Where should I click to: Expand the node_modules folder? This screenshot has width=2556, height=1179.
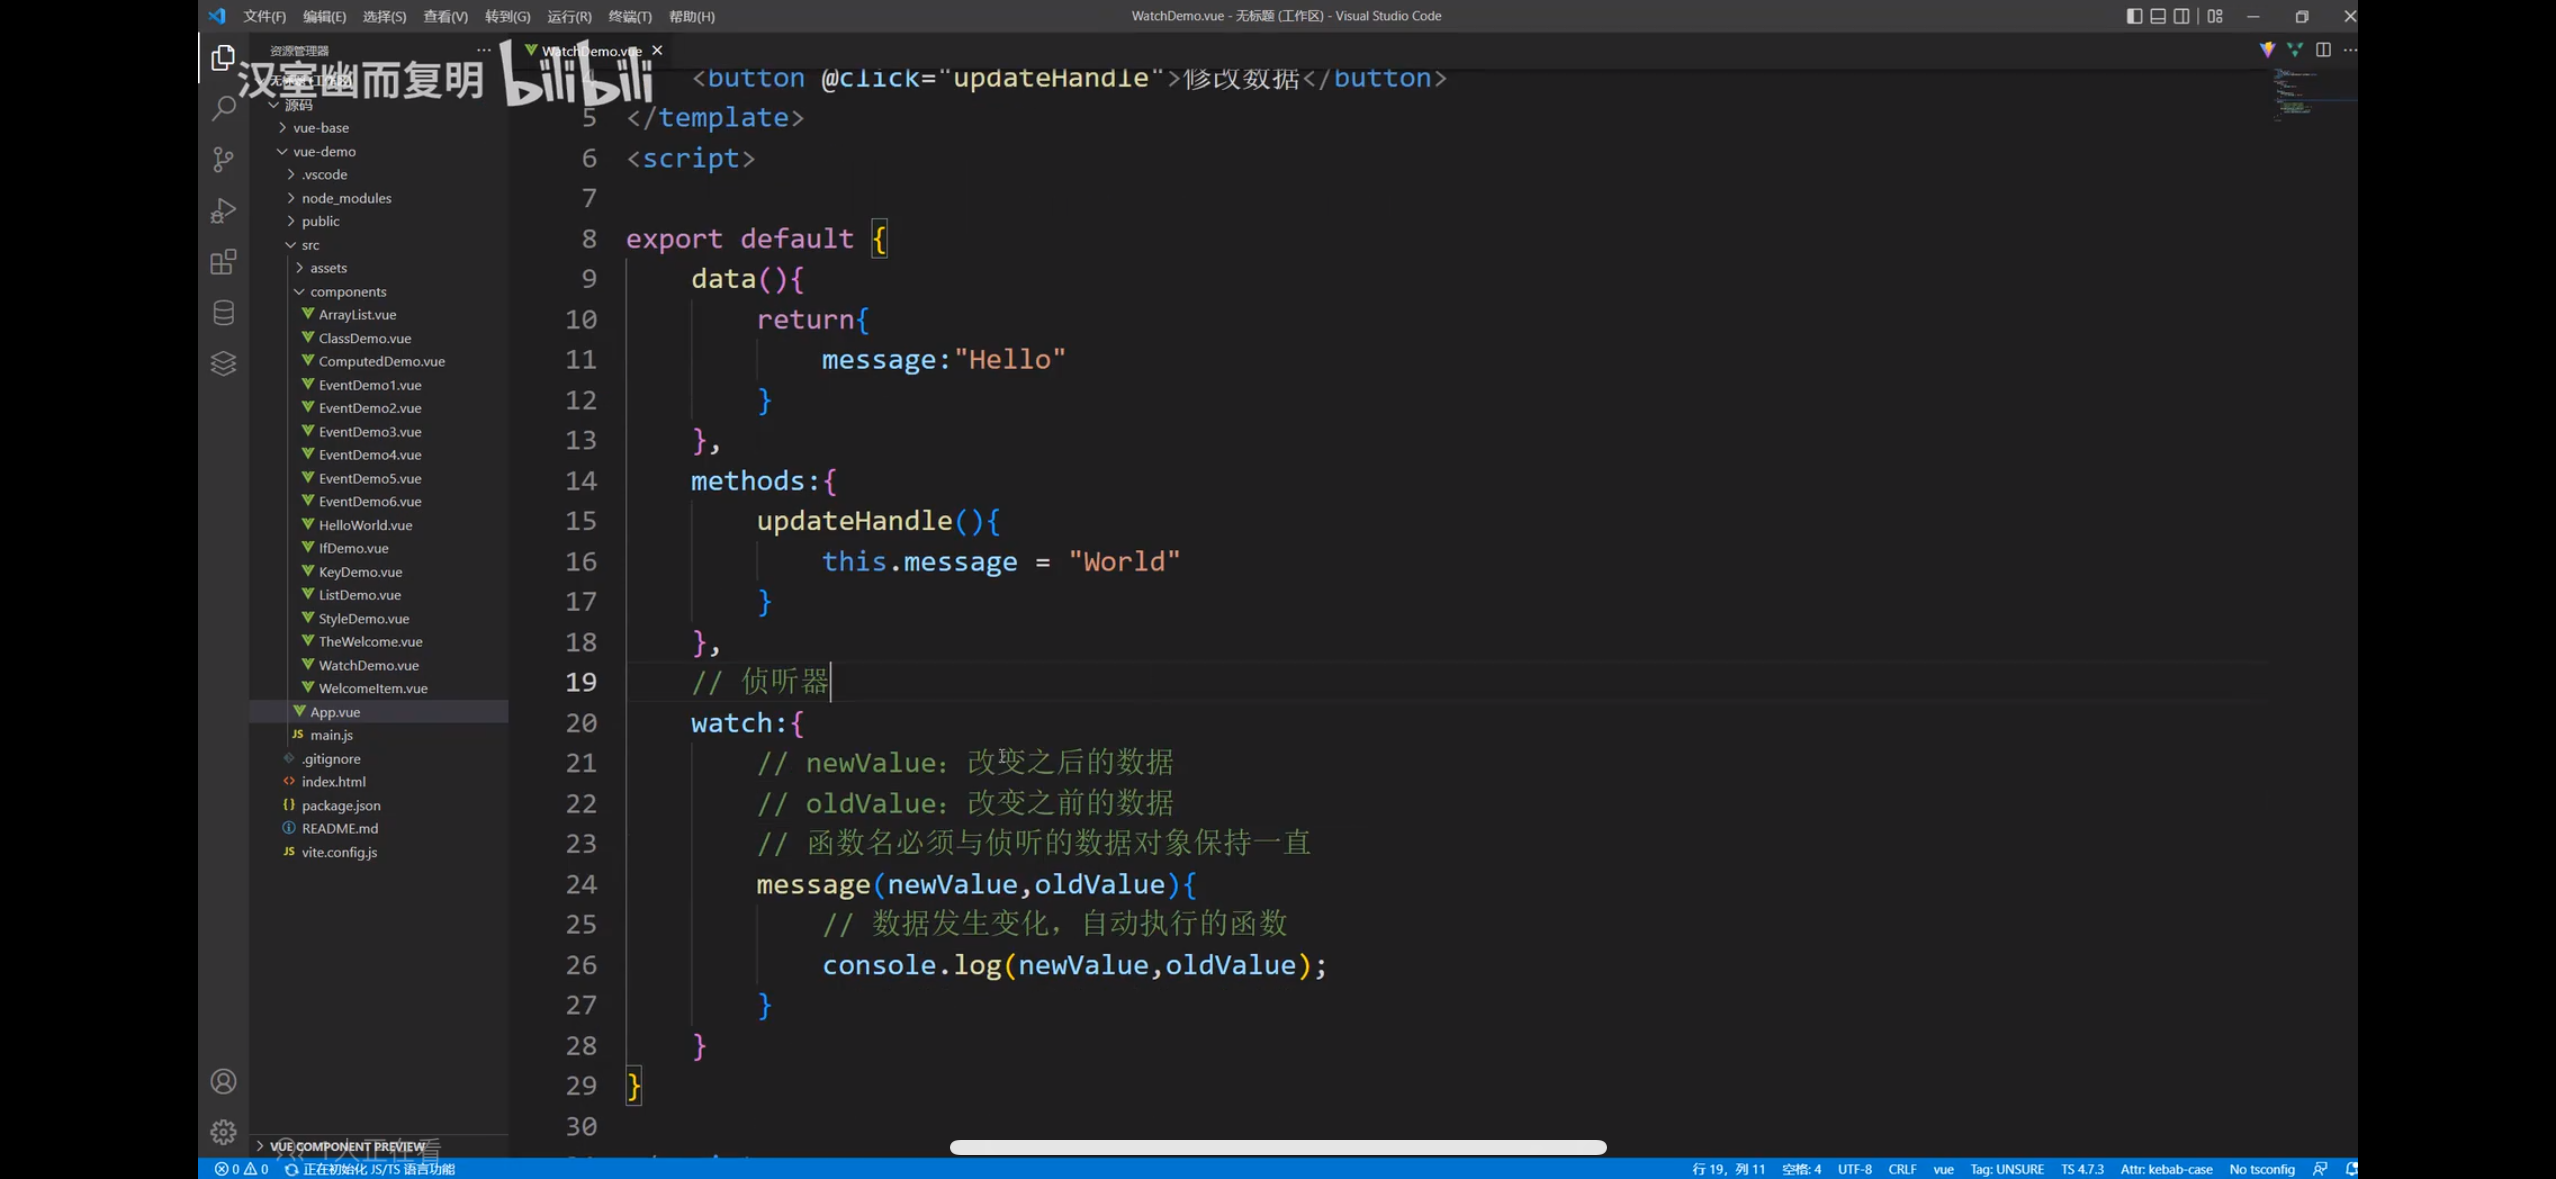pos(346,198)
